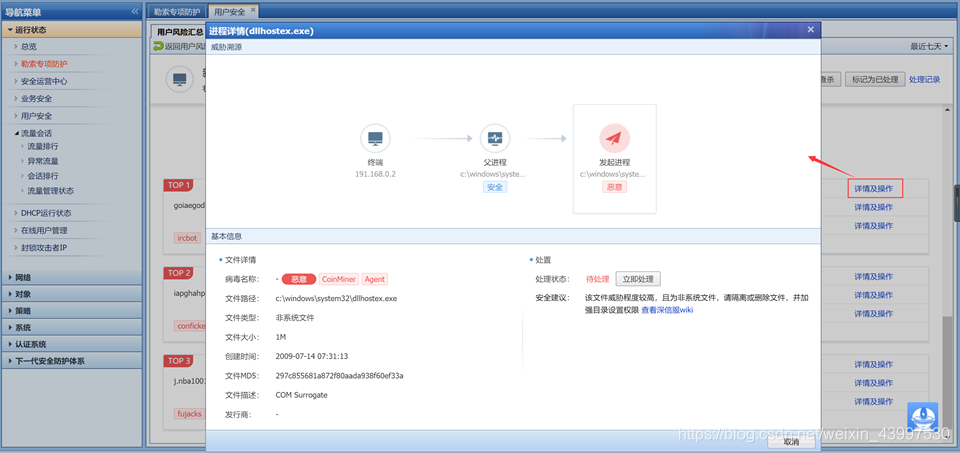Click the 立即处理 button
Viewport: 960px width, 453px height.
pos(637,279)
